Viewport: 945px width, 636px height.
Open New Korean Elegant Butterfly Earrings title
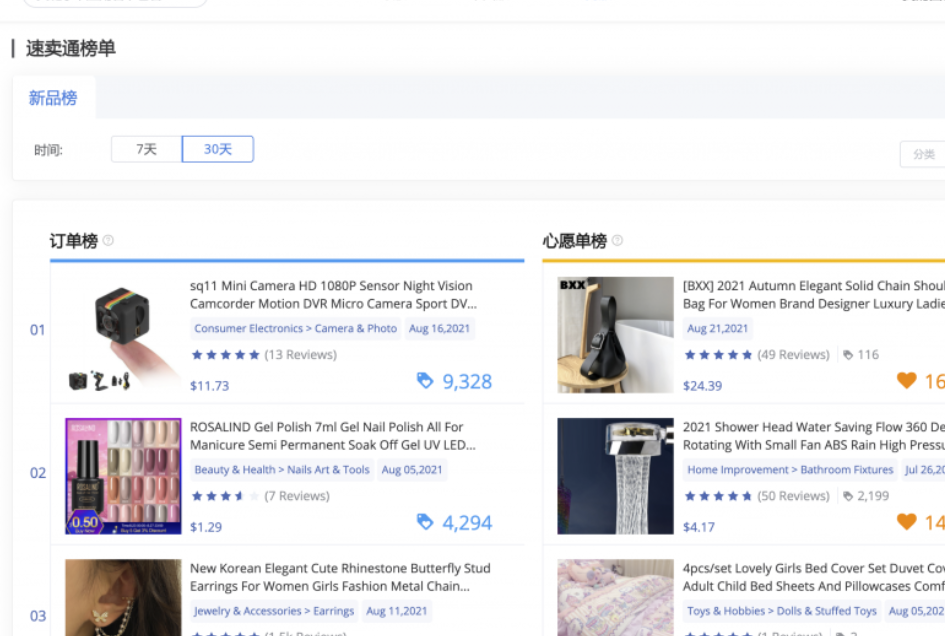coord(341,577)
